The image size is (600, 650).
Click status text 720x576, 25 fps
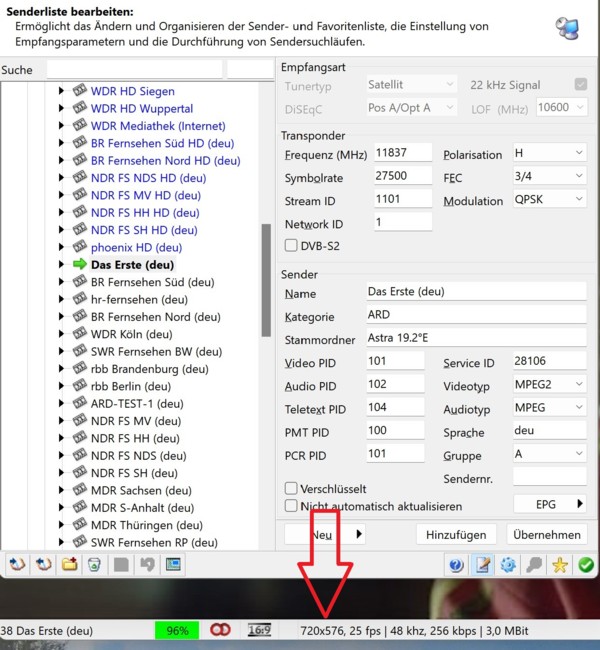(340, 631)
